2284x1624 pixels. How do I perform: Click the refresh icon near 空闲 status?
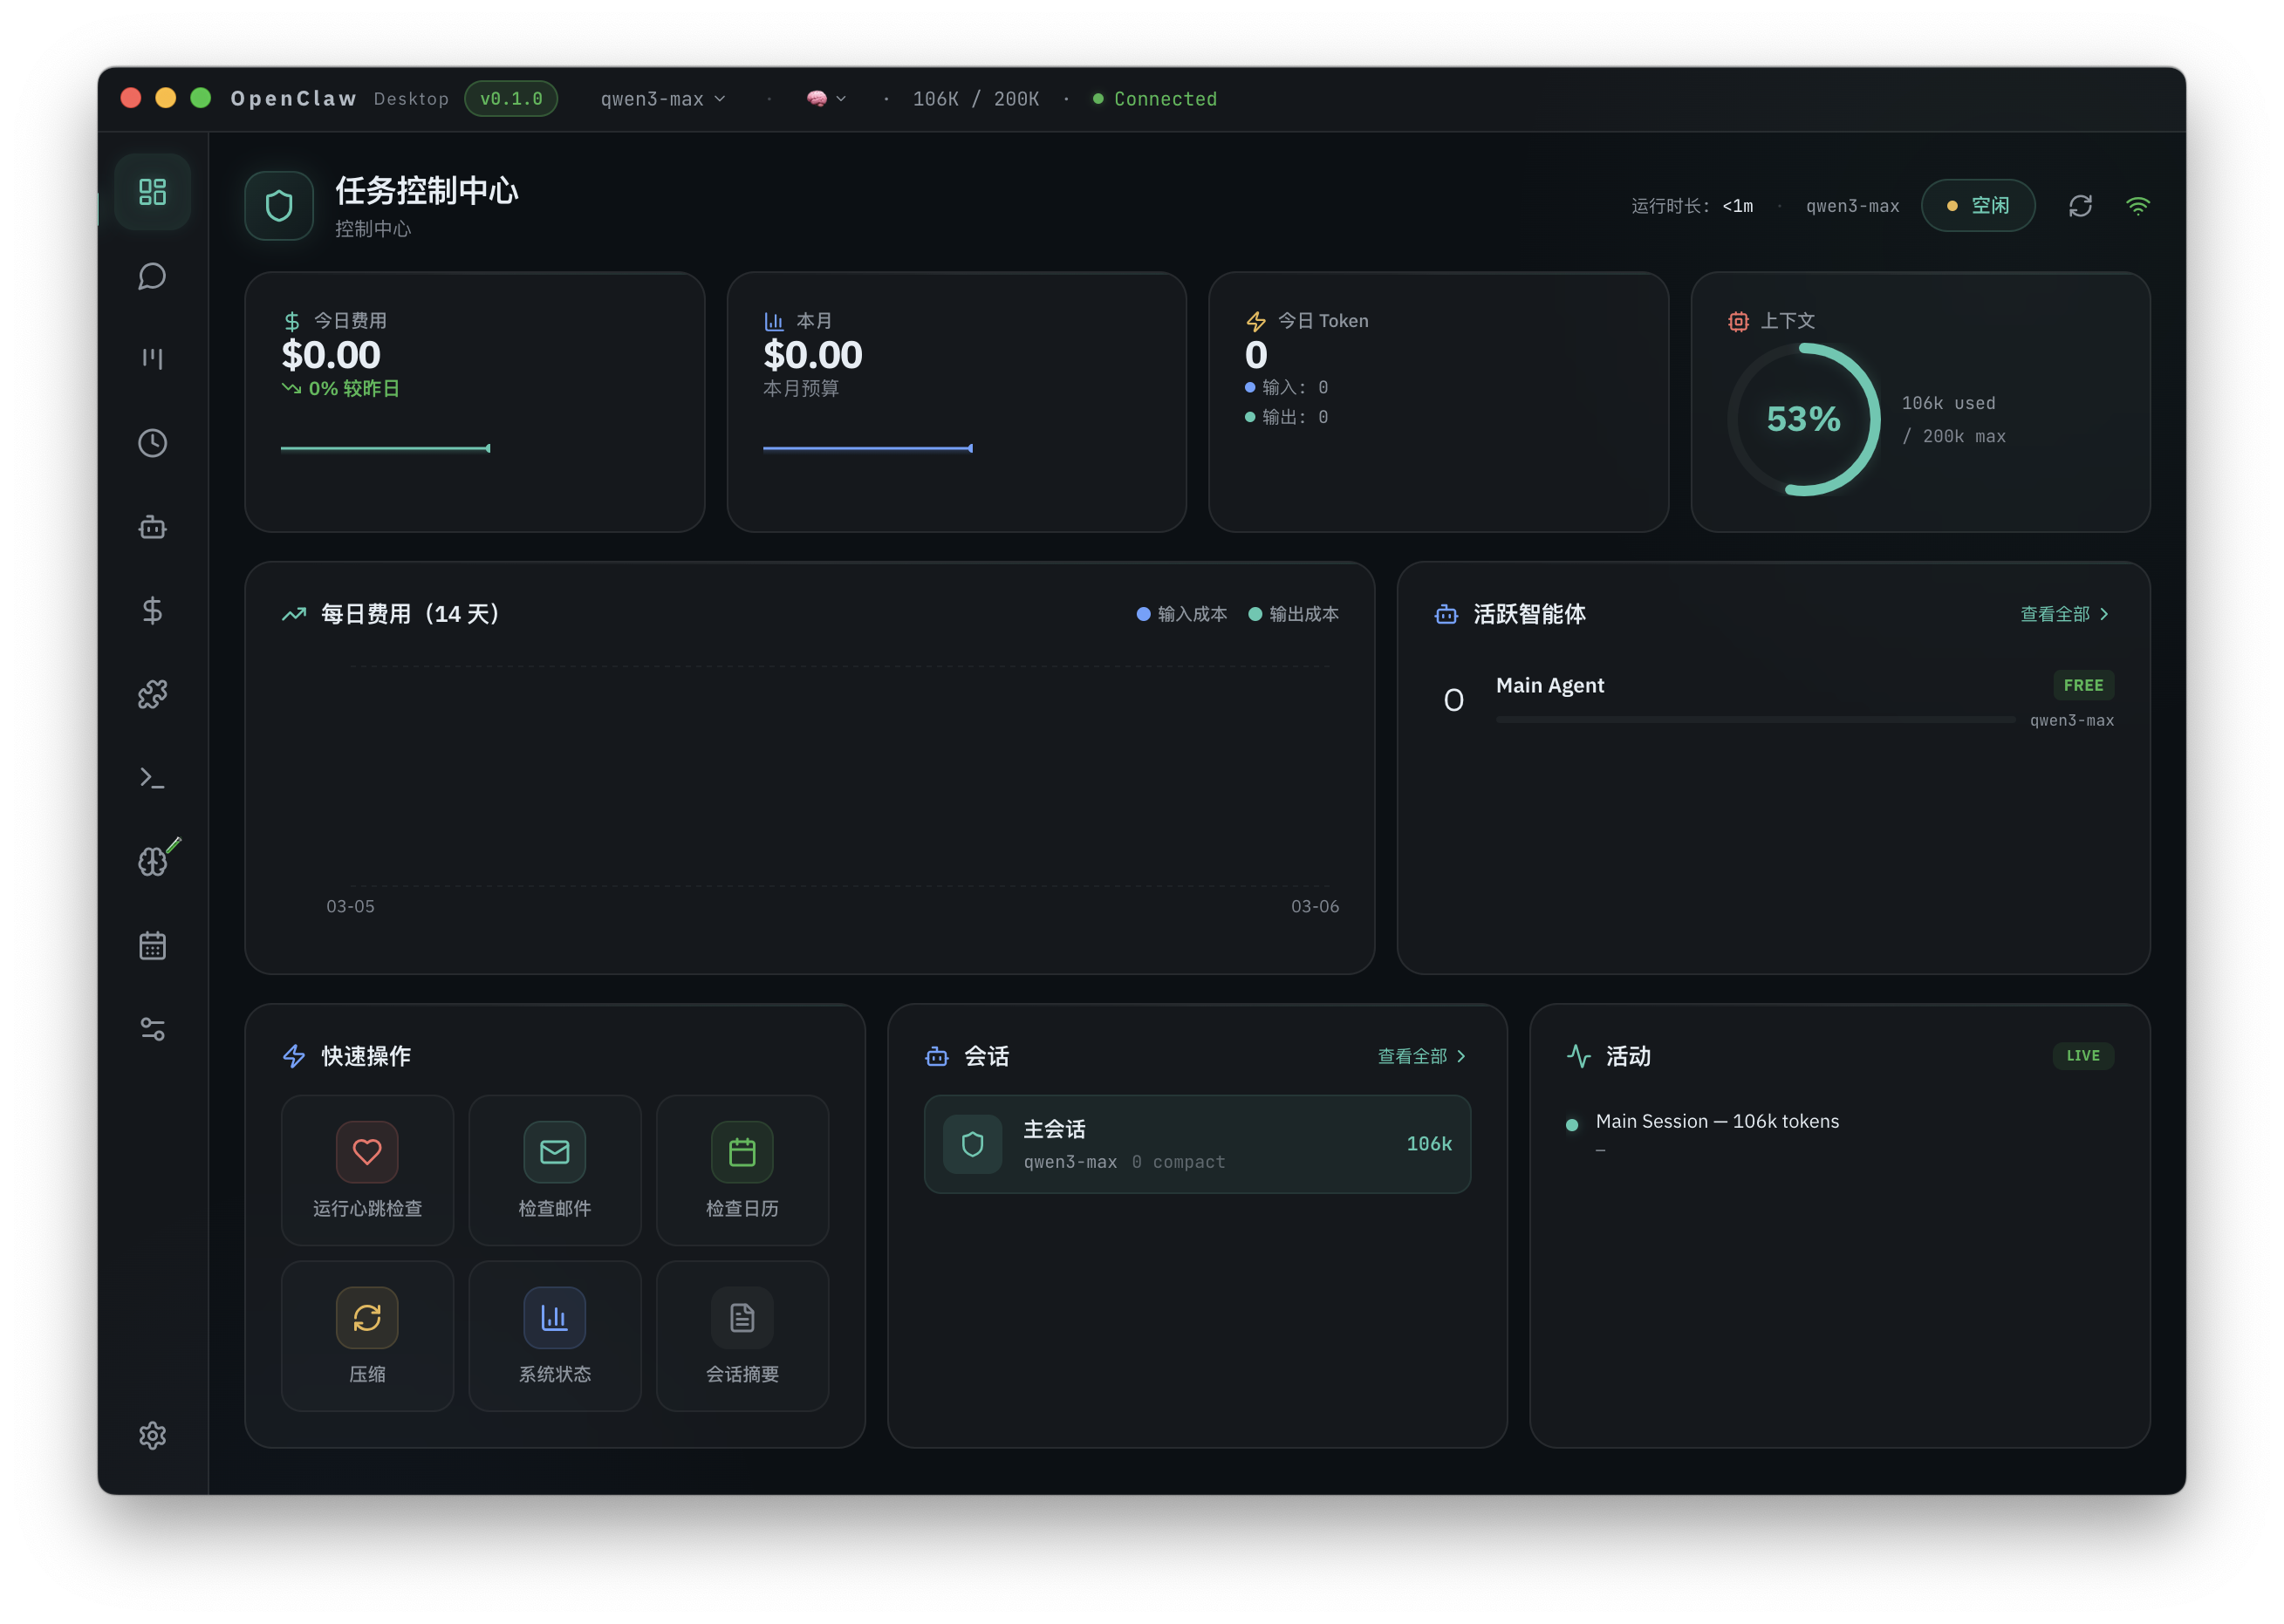pyautogui.click(x=2081, y=205)
